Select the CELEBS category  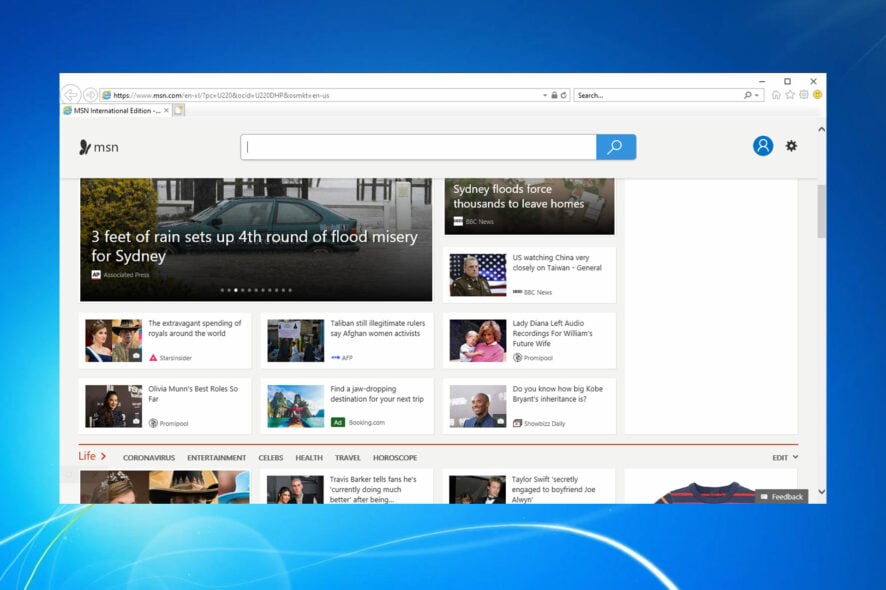pos(271,458)
